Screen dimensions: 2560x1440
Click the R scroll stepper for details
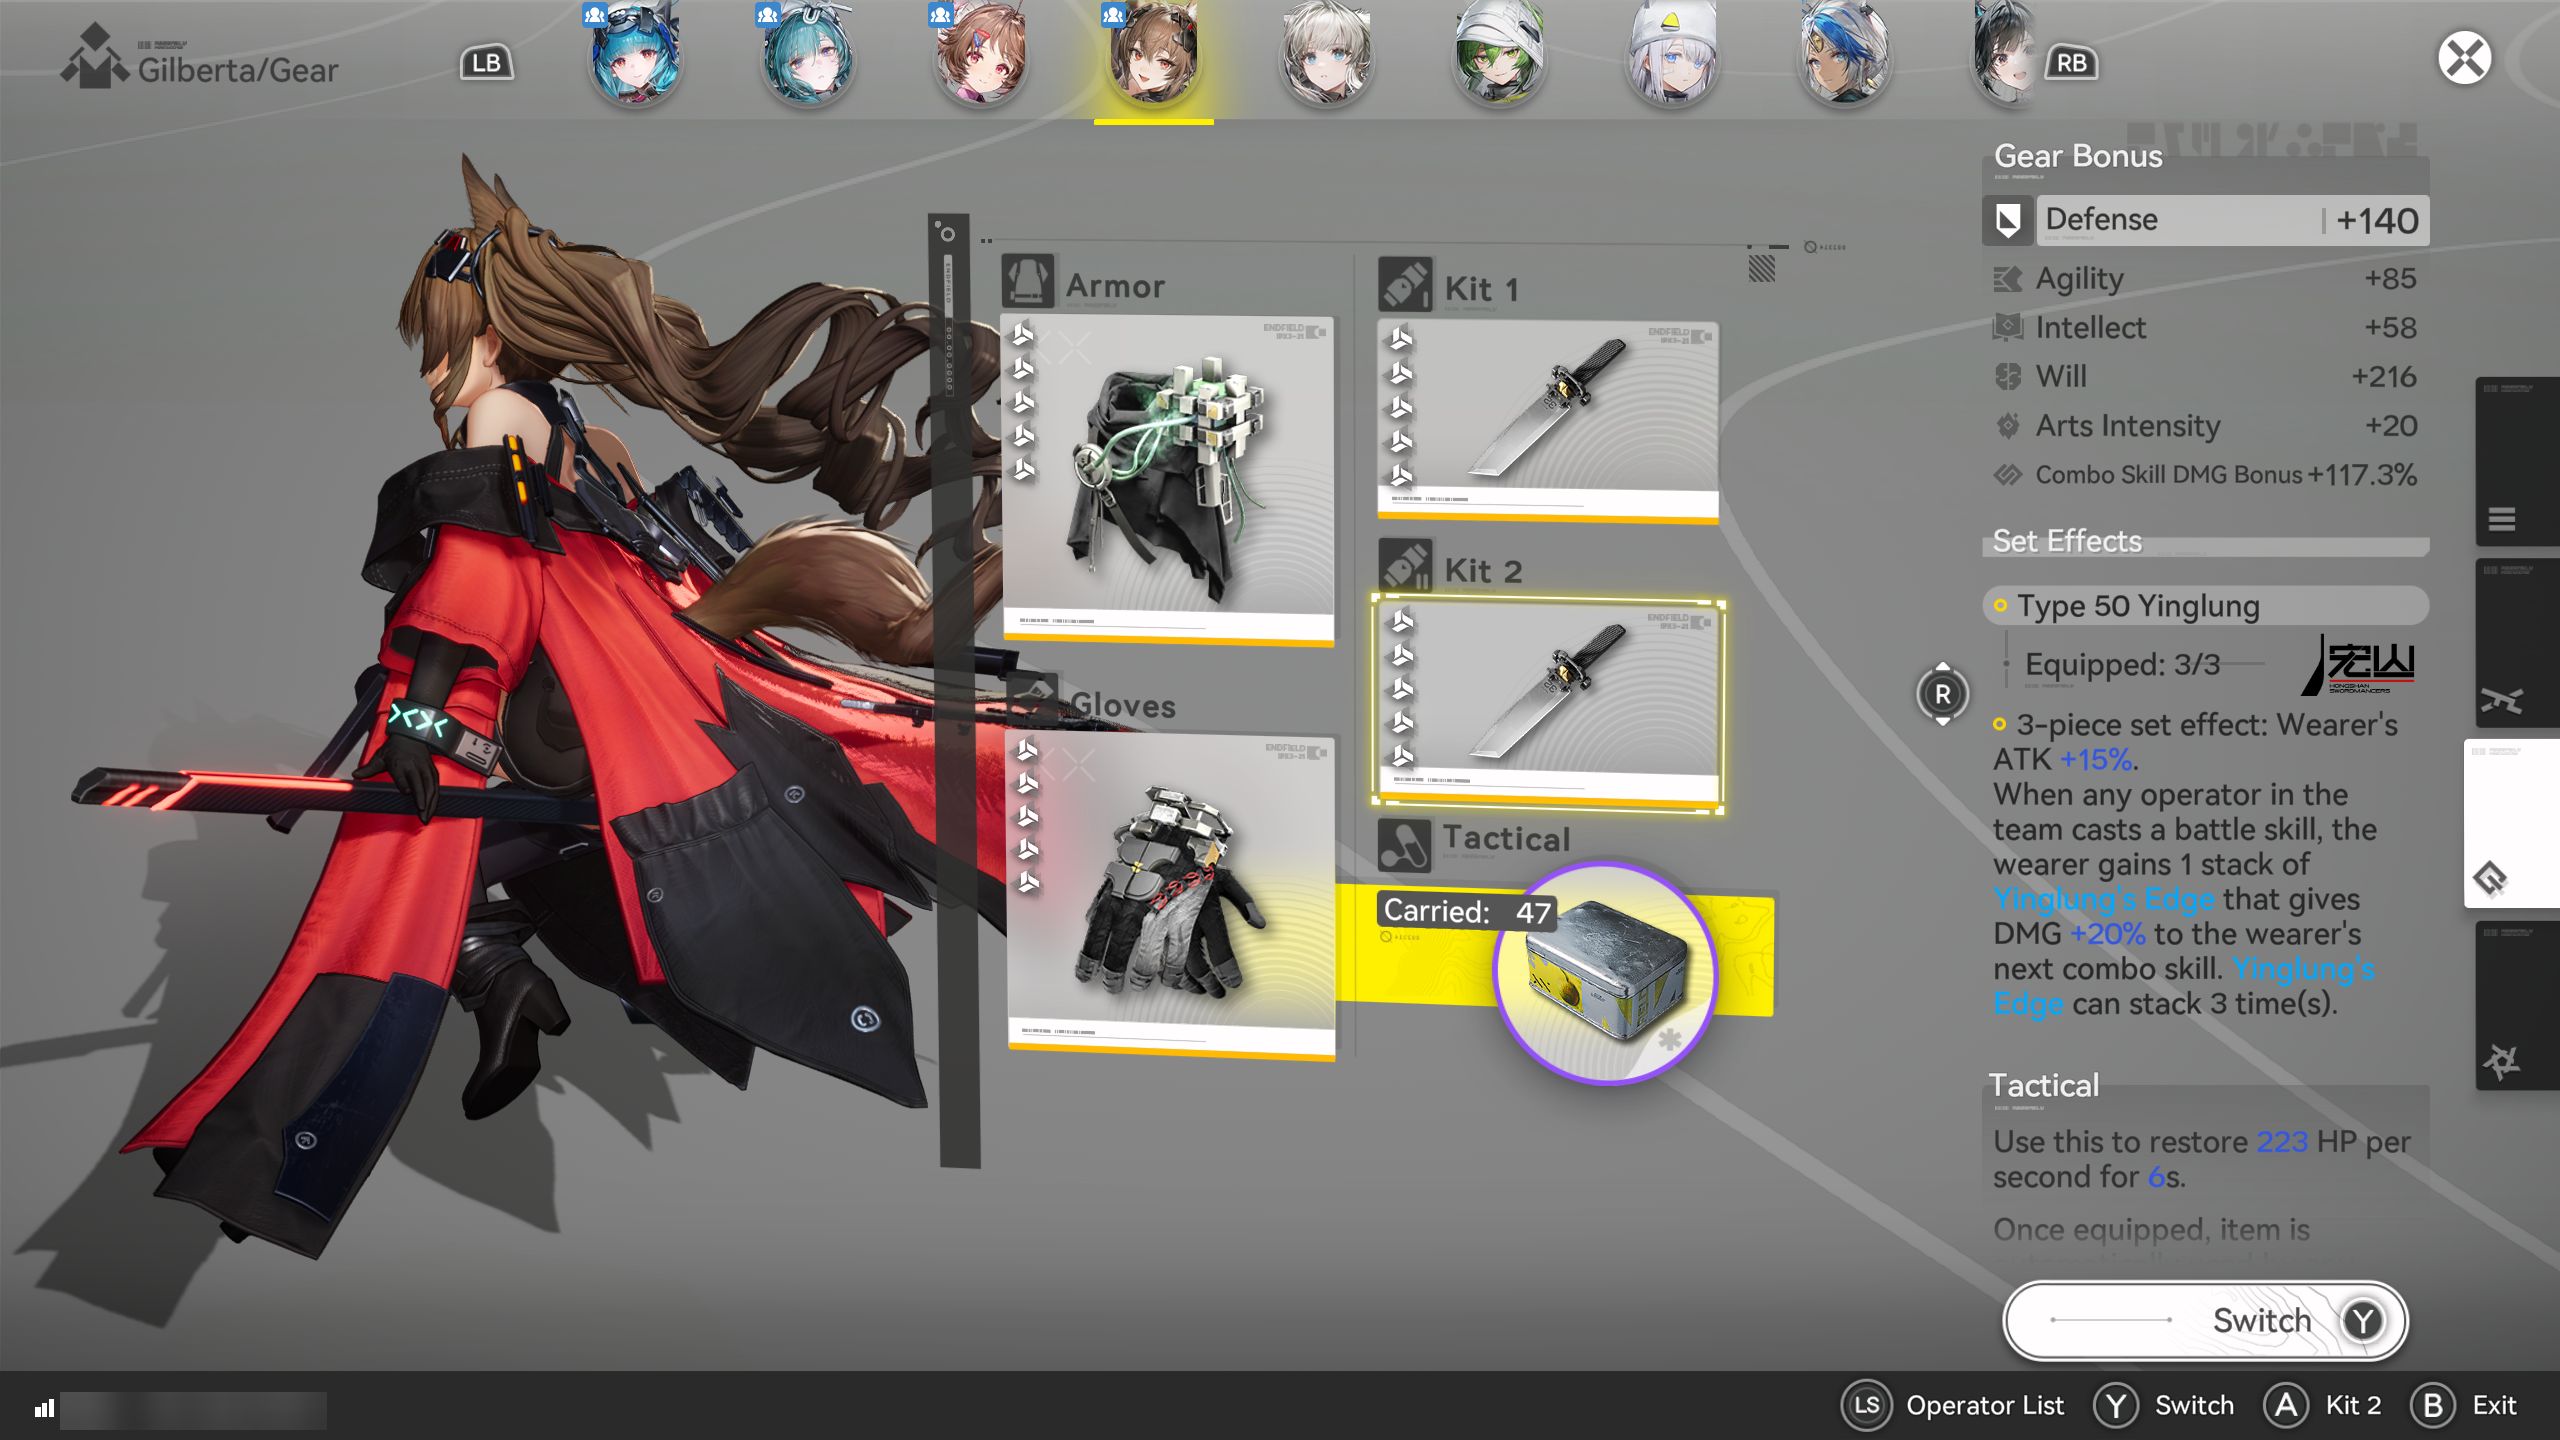tap(1942, 694)
